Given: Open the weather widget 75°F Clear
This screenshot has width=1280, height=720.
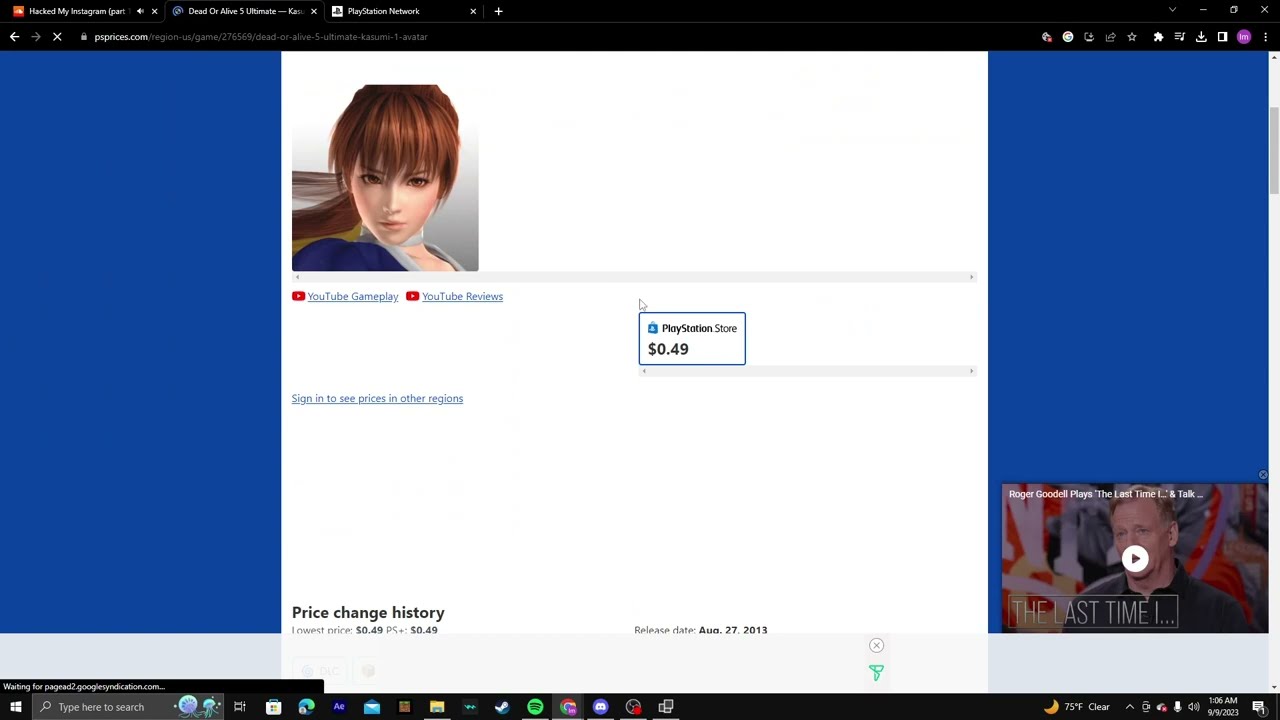Looking at the screenshot, I should coord(1076,707).
